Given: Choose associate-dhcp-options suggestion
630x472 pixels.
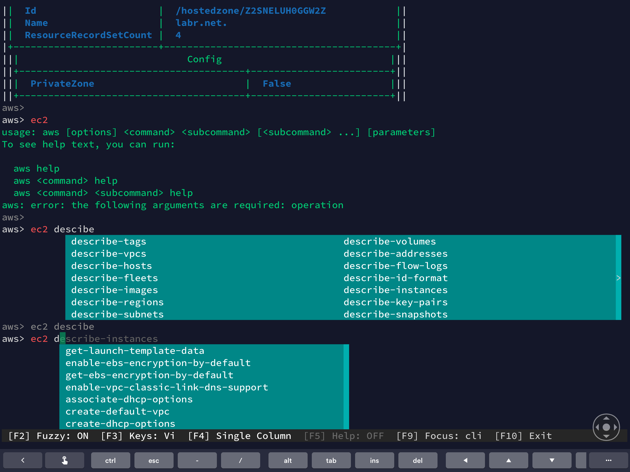Looking at the screenshot, I should 129,399.
